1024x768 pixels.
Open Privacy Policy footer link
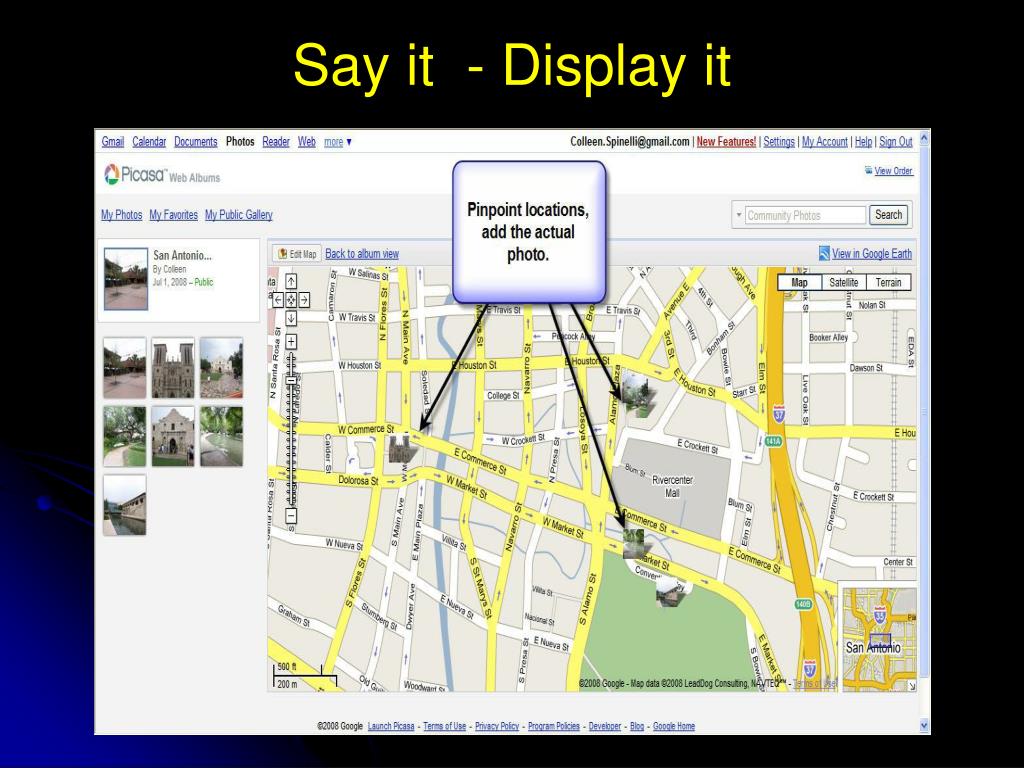click(x=496, y=726)
